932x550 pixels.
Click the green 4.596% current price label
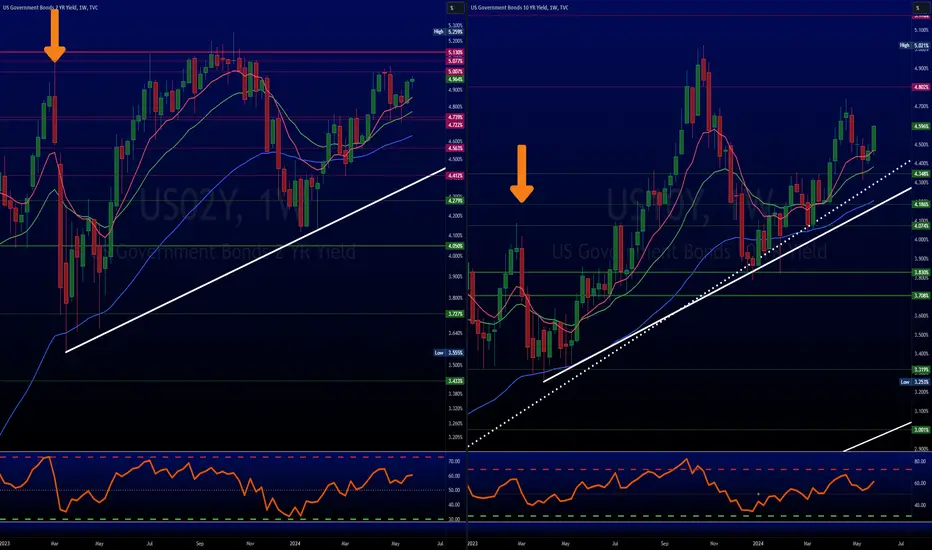921,127
